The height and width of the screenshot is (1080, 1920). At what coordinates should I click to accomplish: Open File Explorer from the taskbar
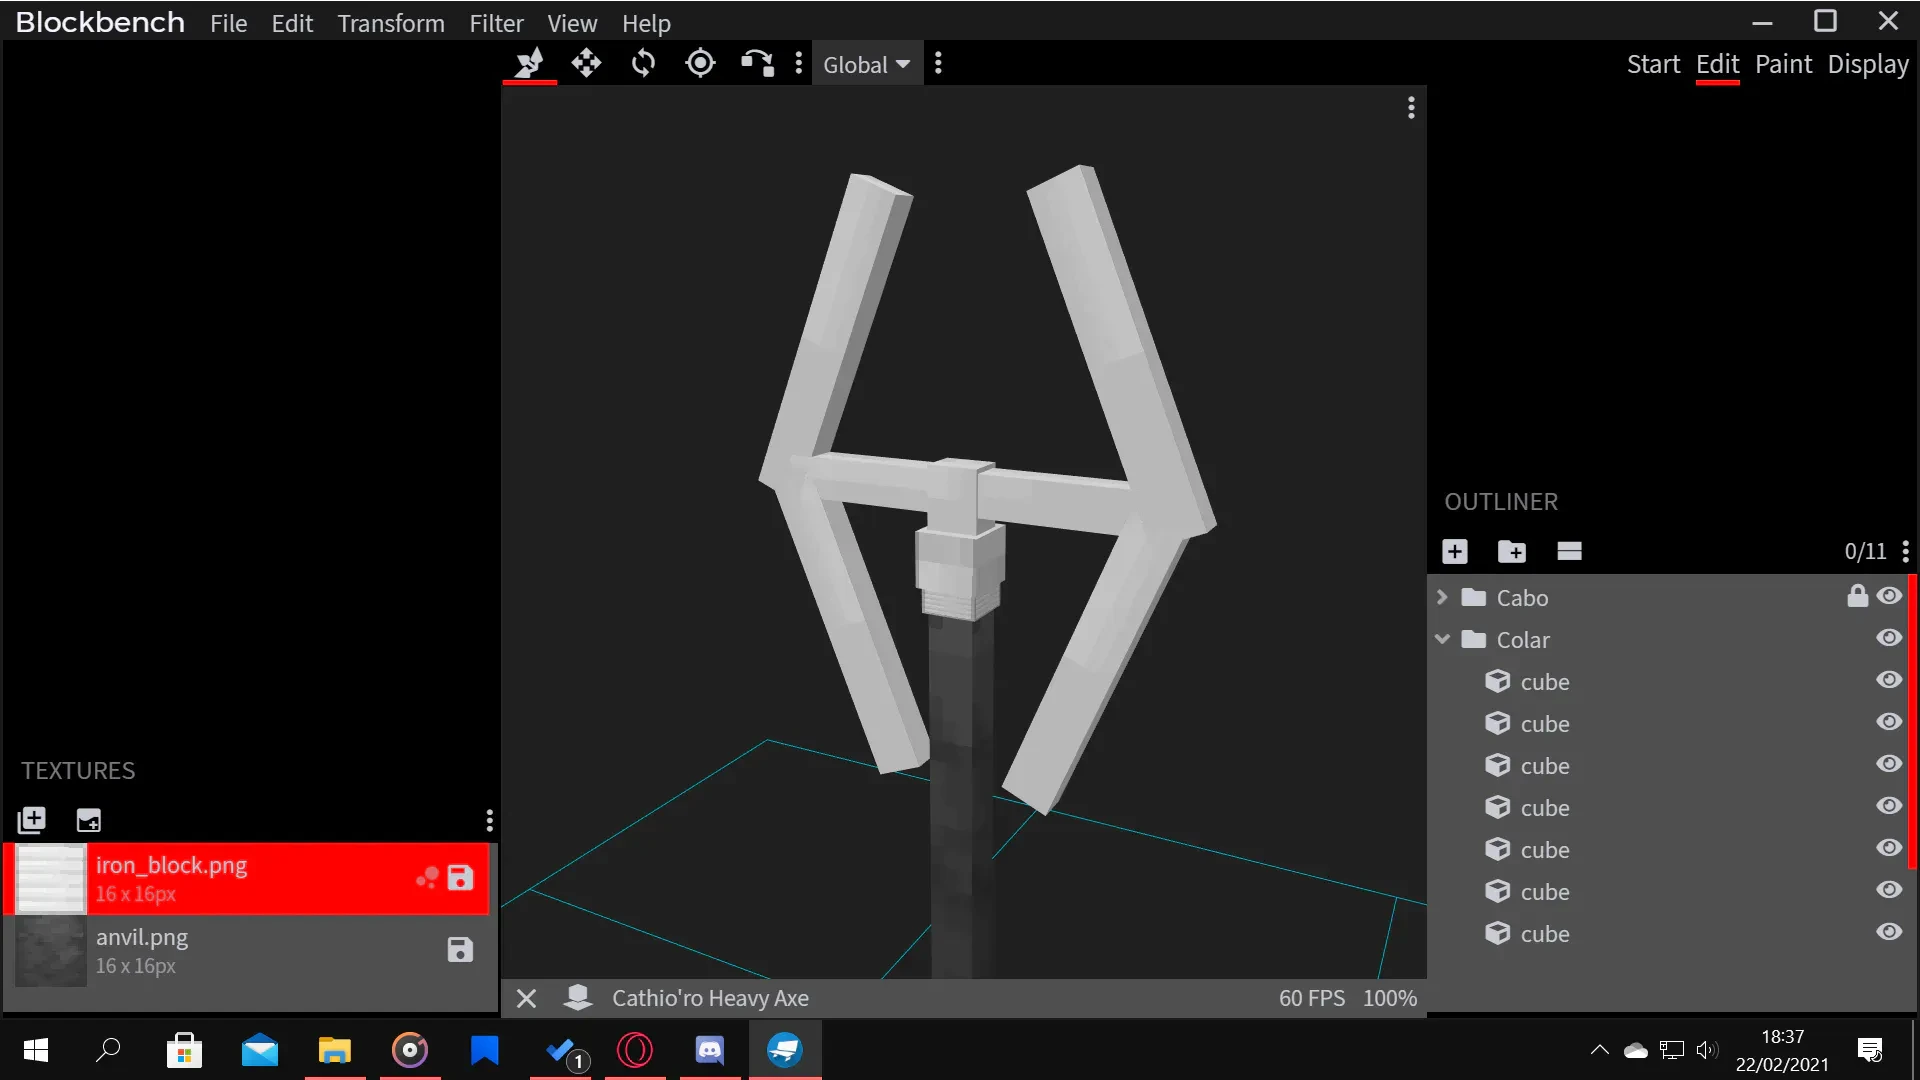[335, 1050]
